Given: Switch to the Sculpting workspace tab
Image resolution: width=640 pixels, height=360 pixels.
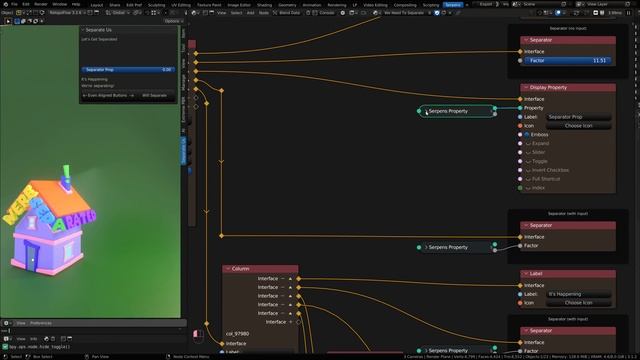Looking at the screenshot, I should coord(156,5).
